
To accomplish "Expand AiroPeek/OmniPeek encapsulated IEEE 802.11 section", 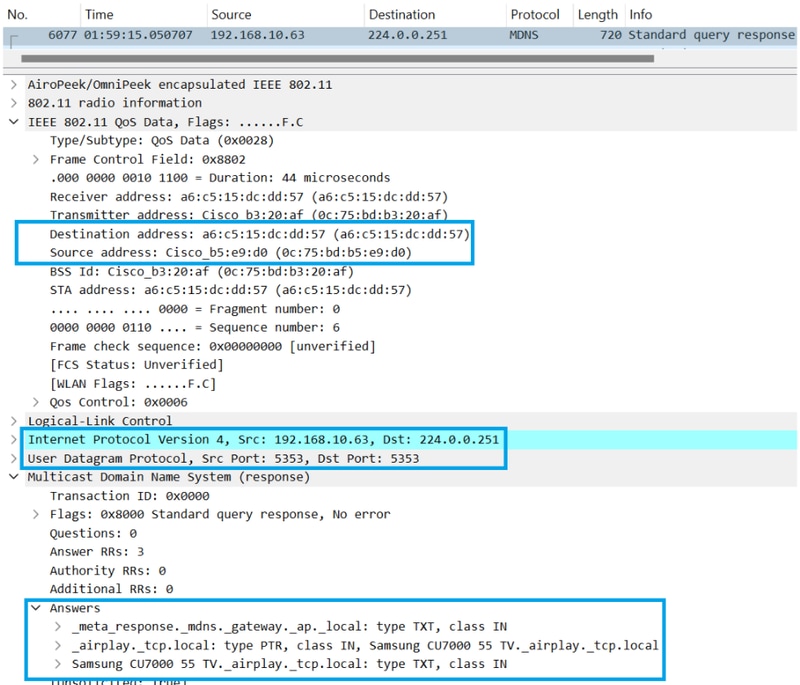I will (x=14, y=84).
